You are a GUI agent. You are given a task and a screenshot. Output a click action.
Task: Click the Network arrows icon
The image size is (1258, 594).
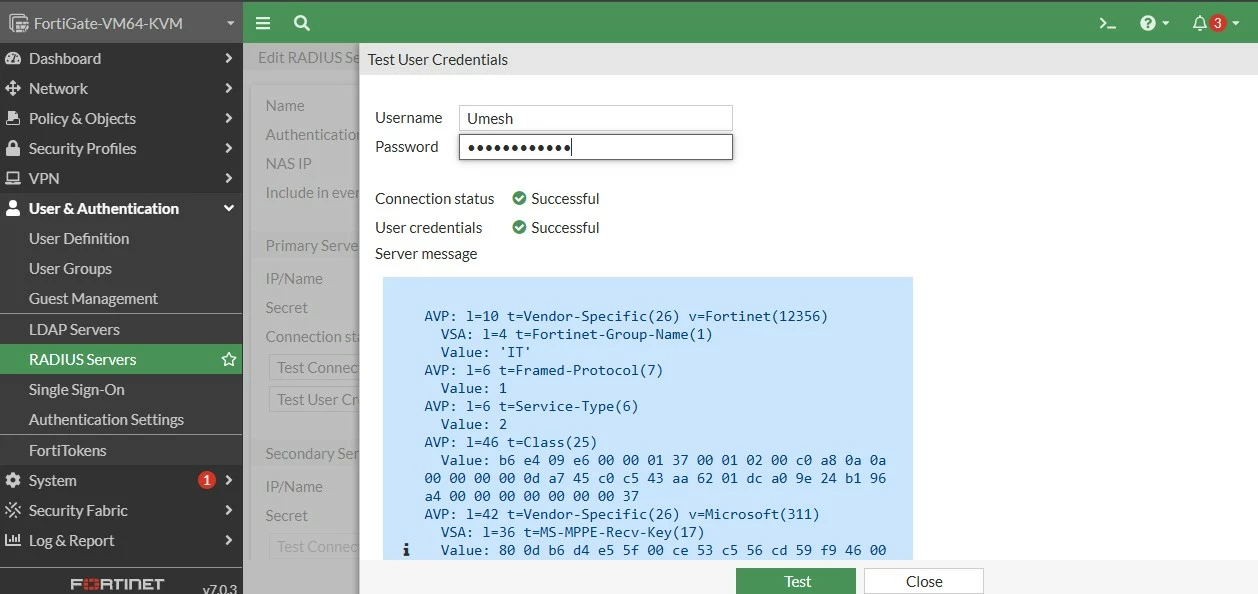pos(13,89)
